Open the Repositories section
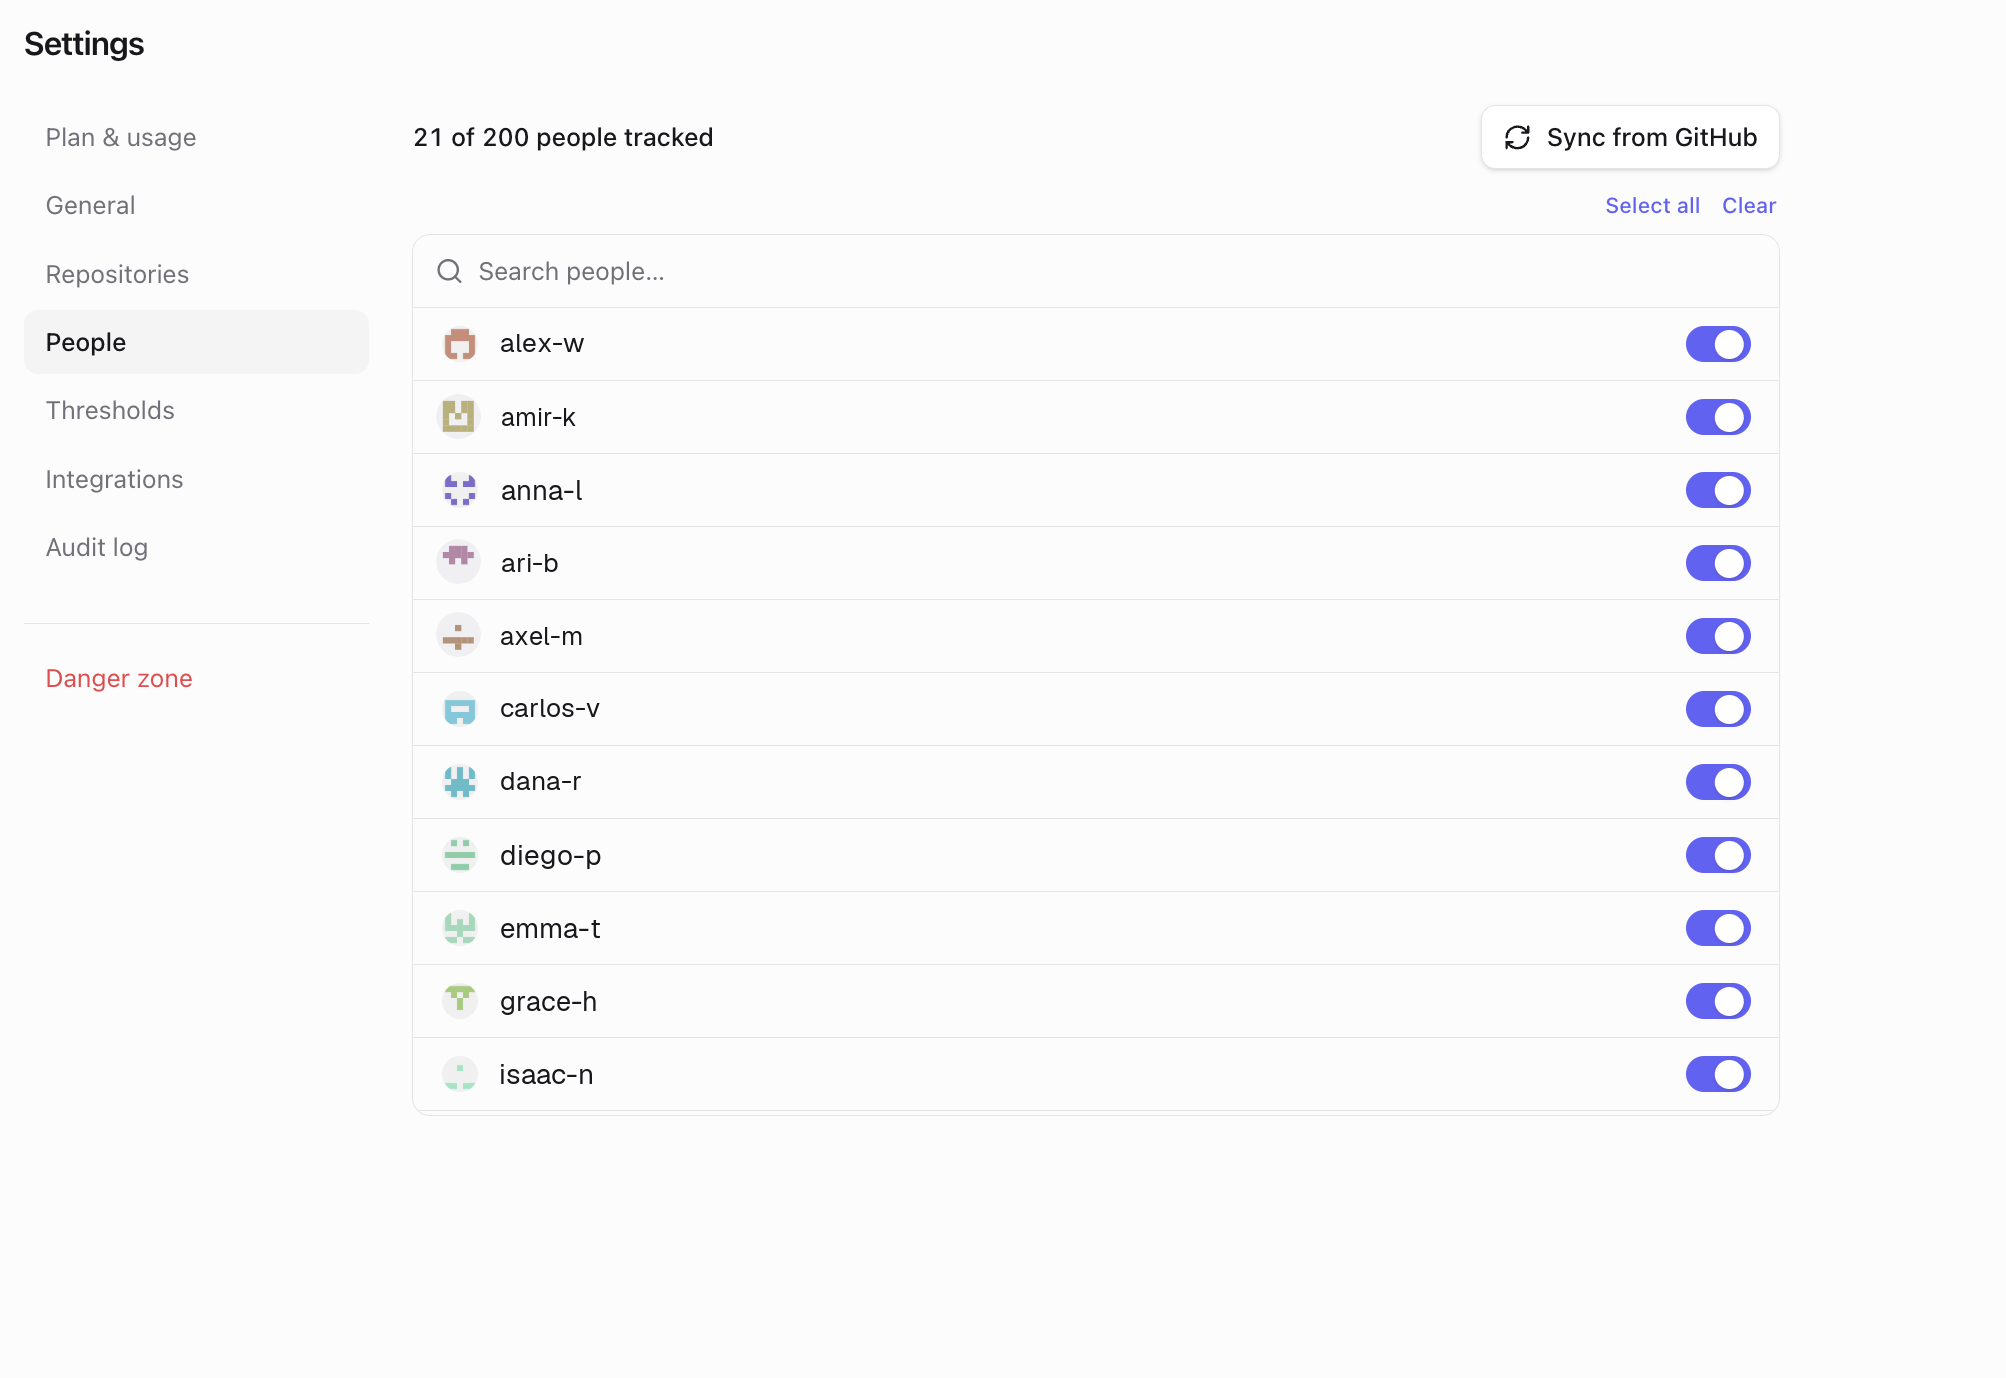The width and height of the screenshot is (2006, 1378). coord(196,274)
